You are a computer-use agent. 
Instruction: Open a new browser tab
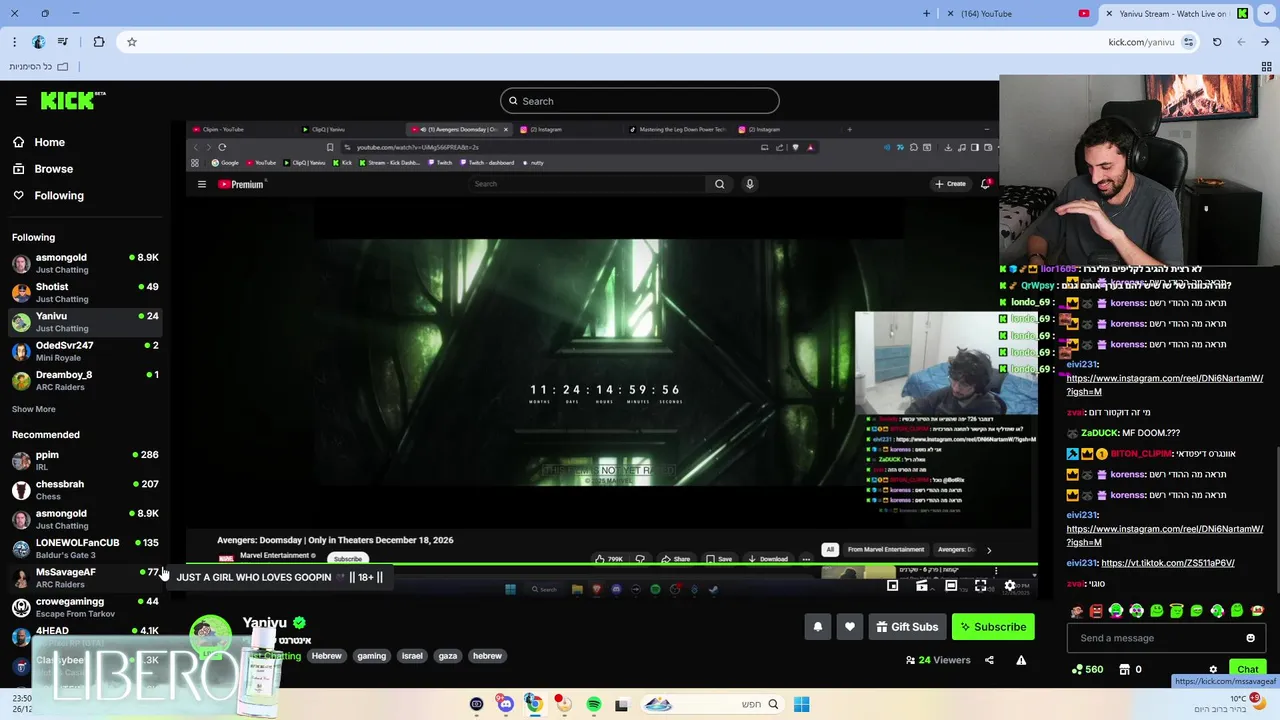[926, 14]
